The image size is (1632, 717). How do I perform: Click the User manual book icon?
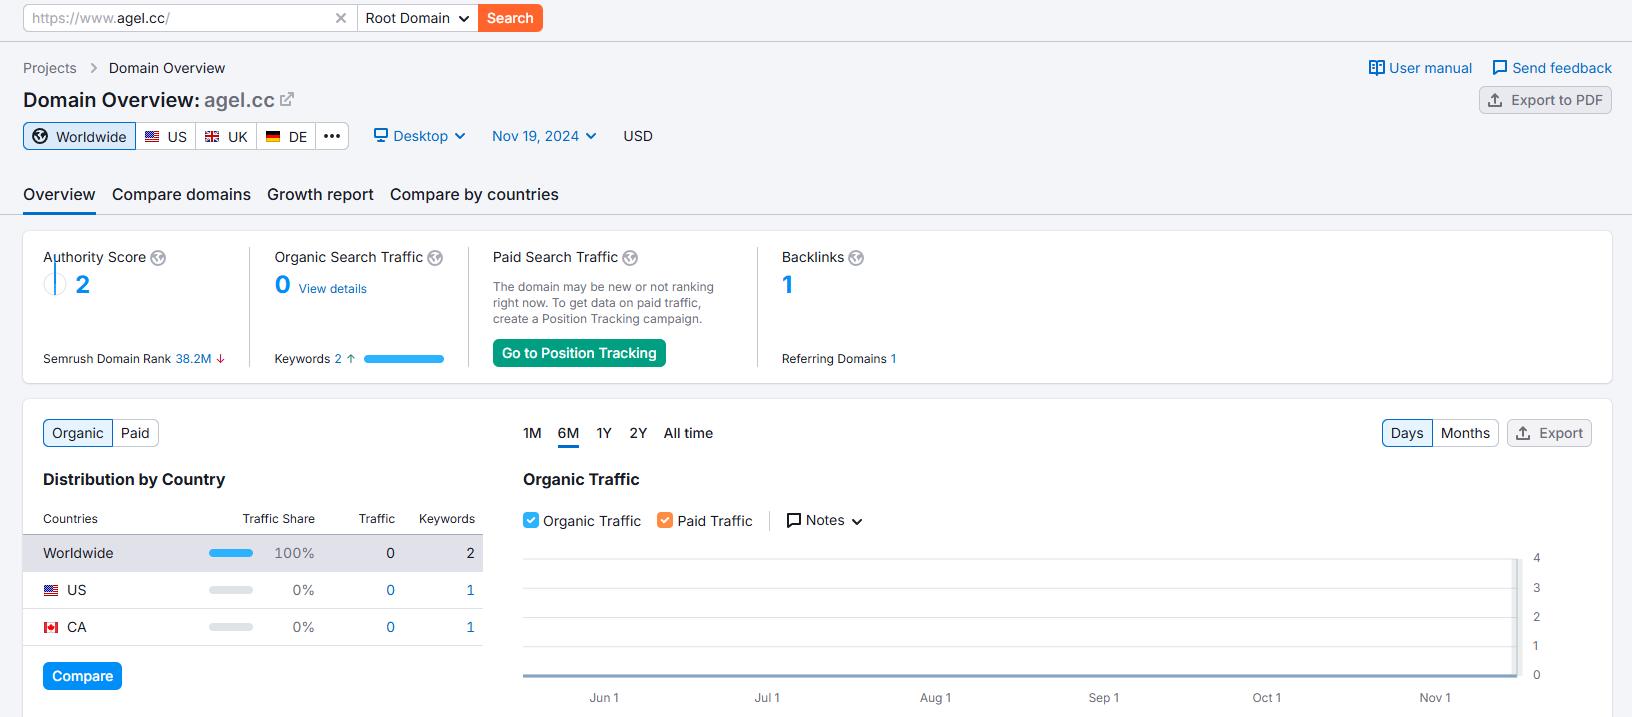click(1377, 68)
